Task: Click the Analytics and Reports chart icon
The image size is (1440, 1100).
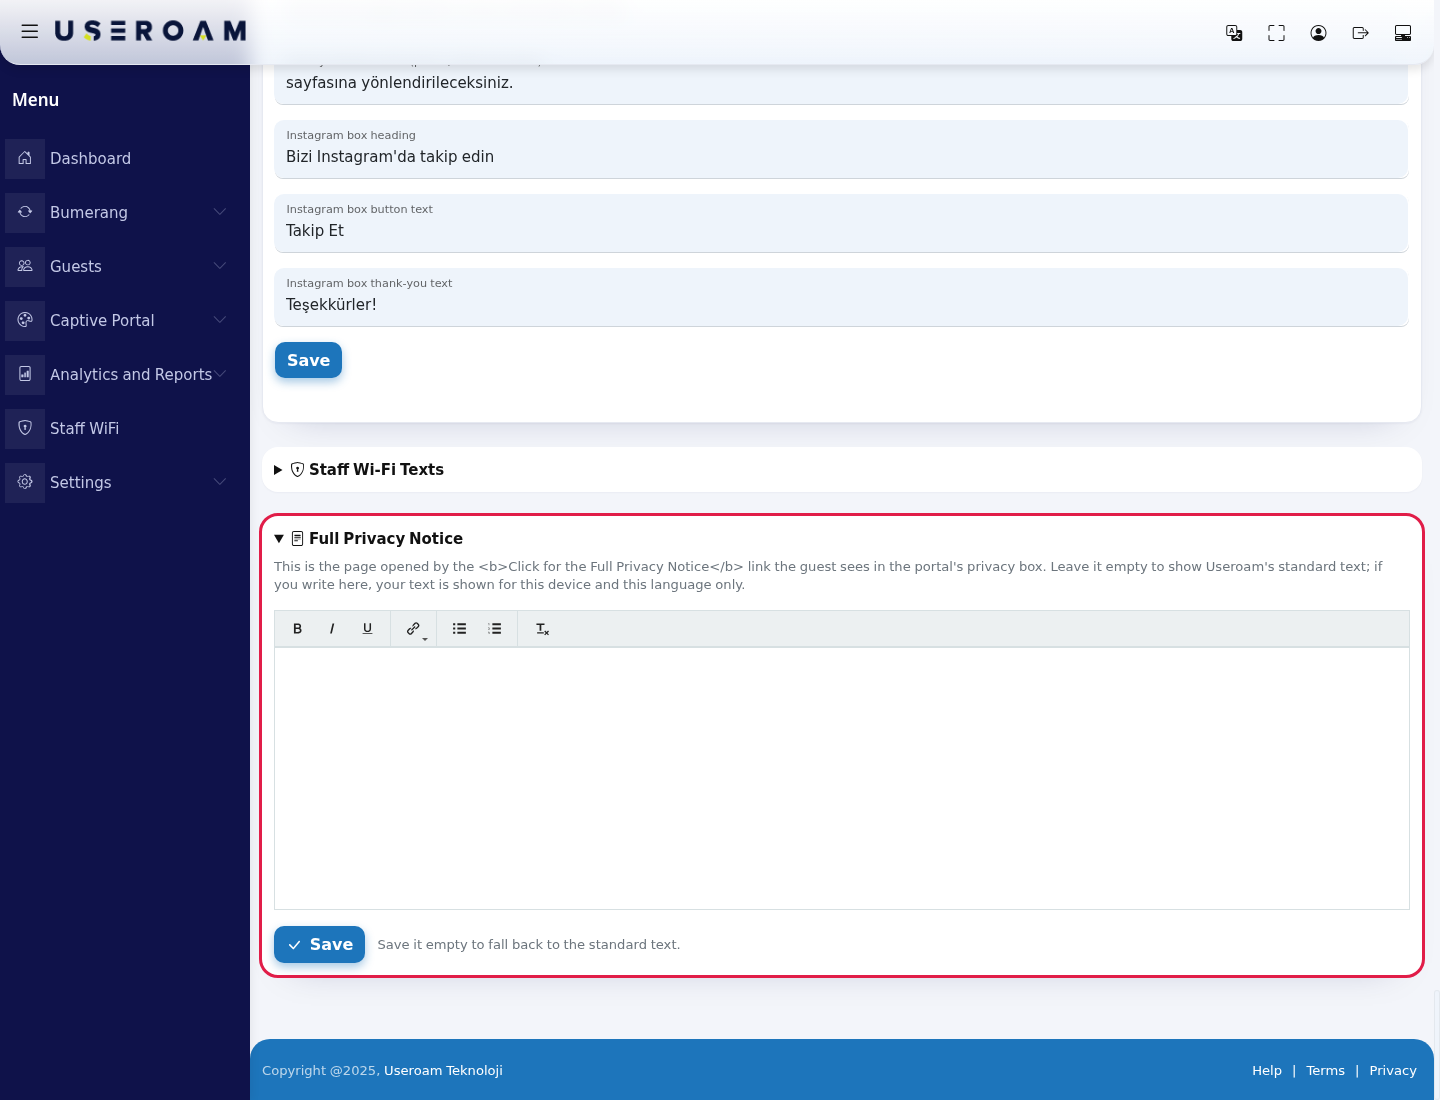Action: pyautogui.click(x=25, y=374)
